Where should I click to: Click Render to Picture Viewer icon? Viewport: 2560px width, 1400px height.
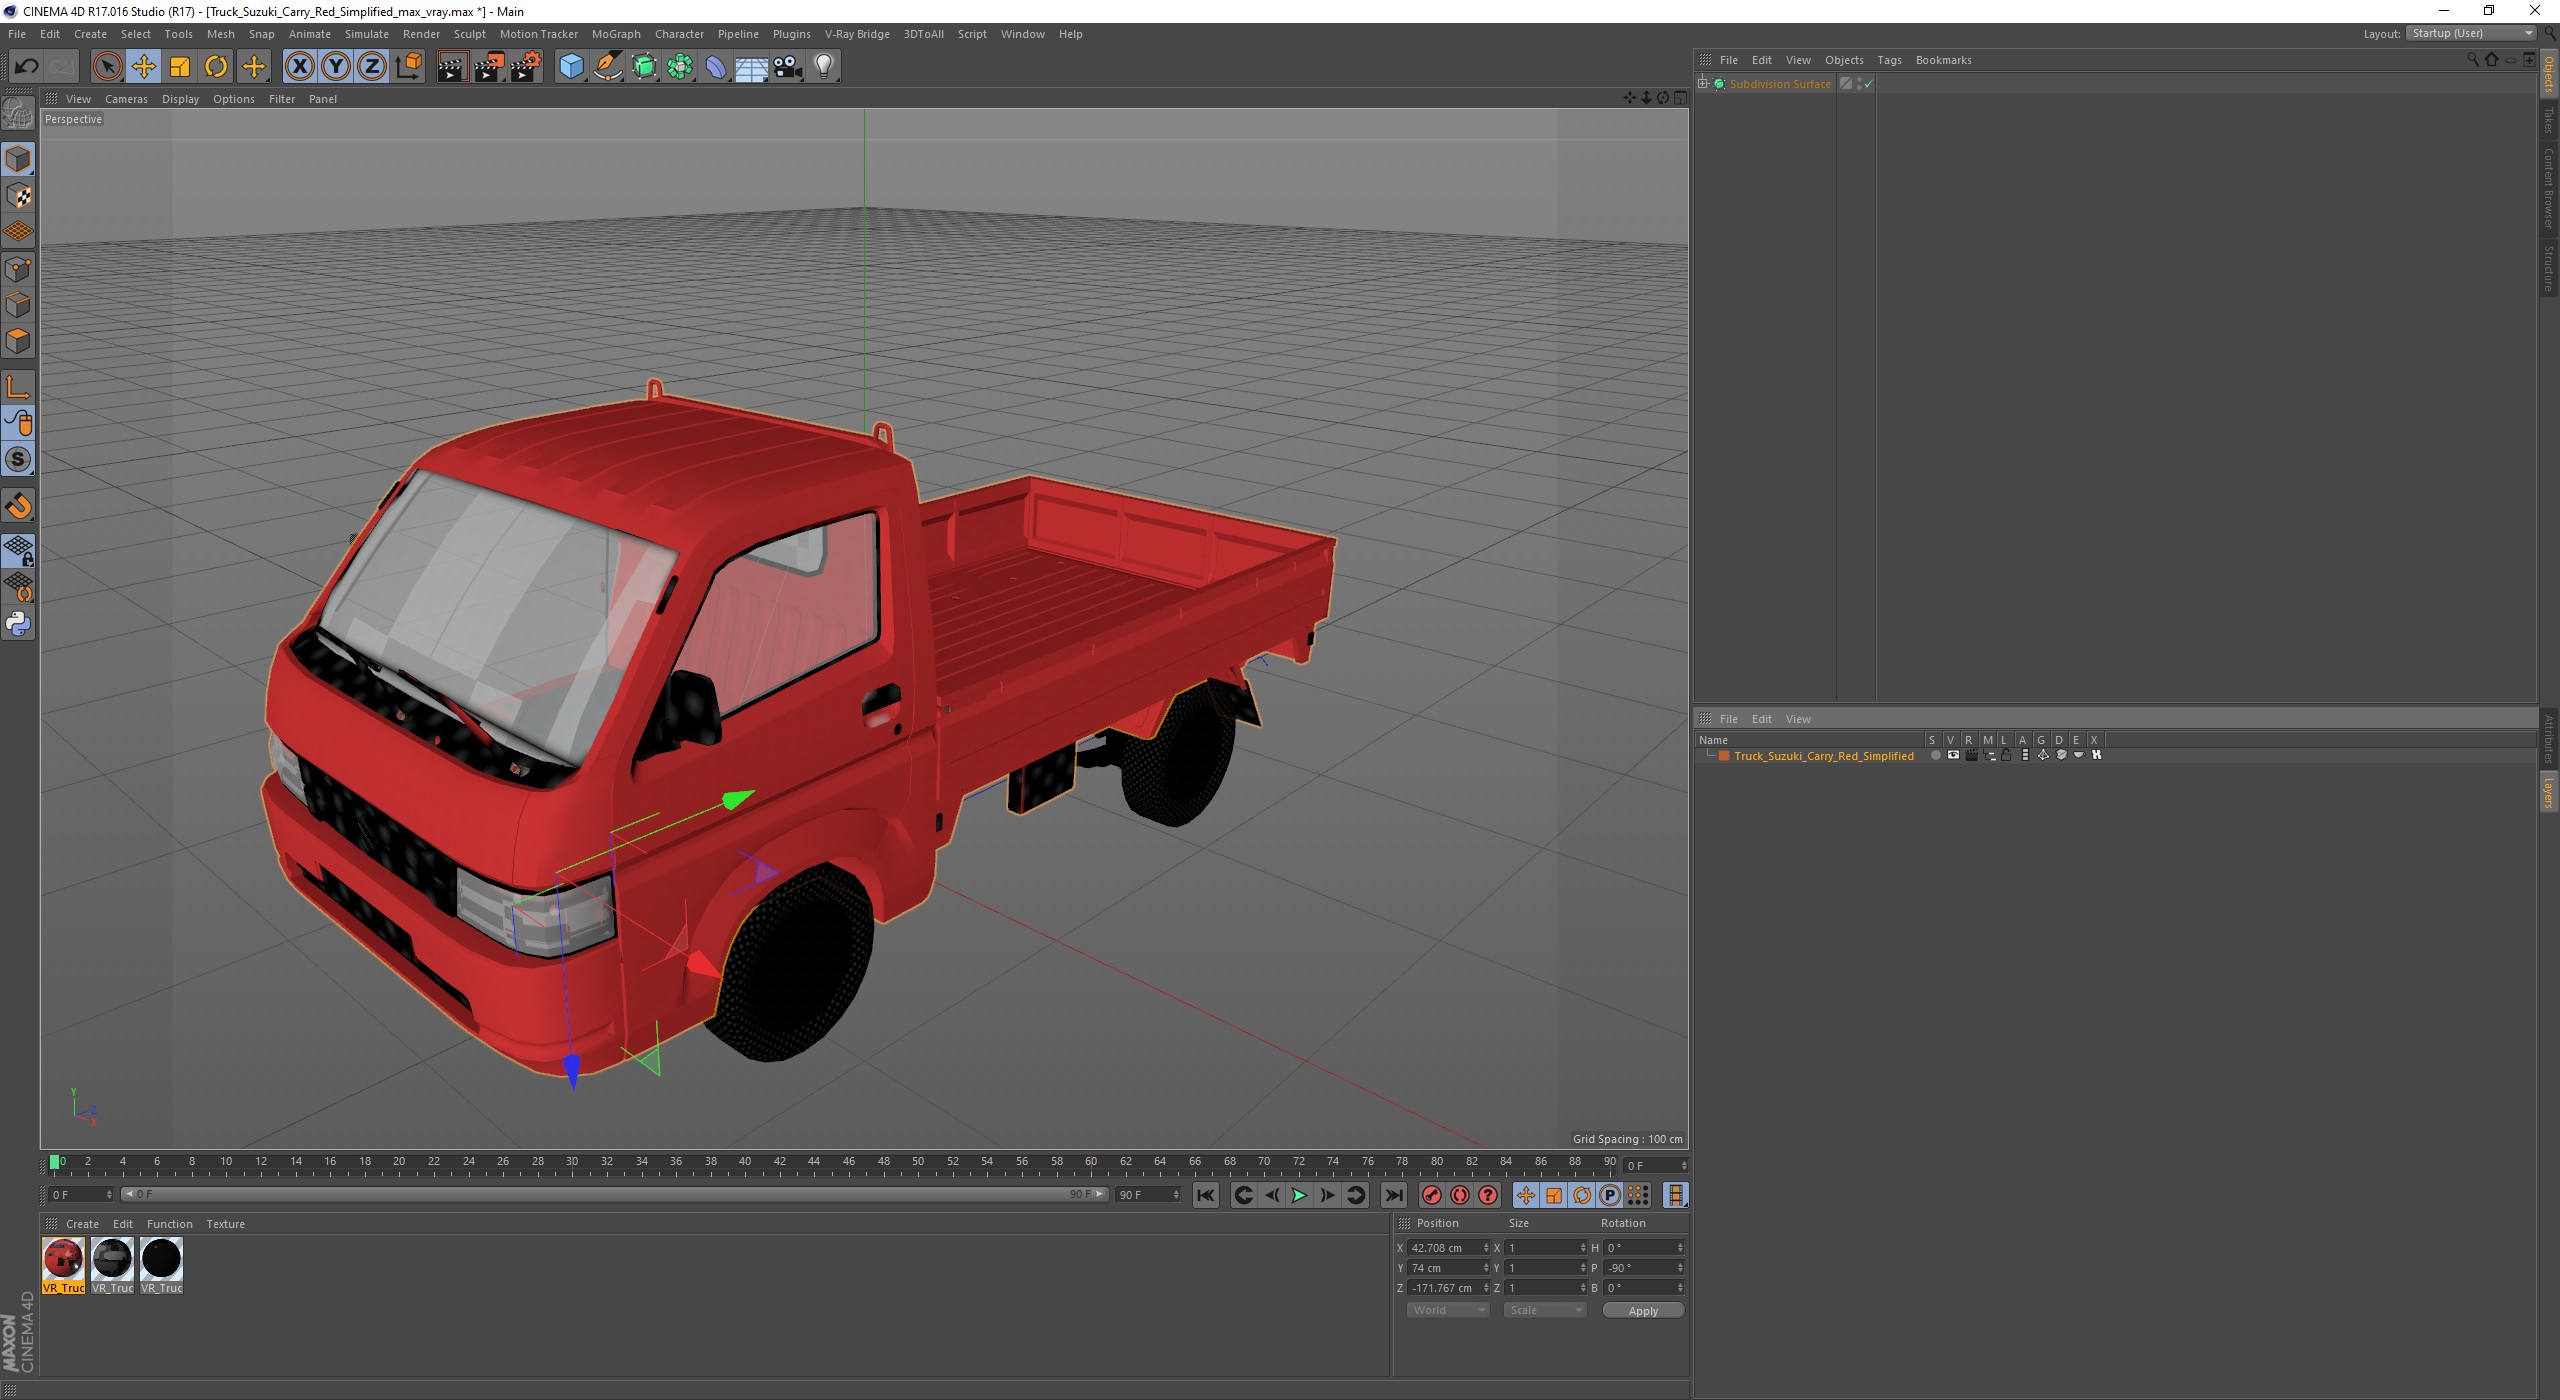489,67
